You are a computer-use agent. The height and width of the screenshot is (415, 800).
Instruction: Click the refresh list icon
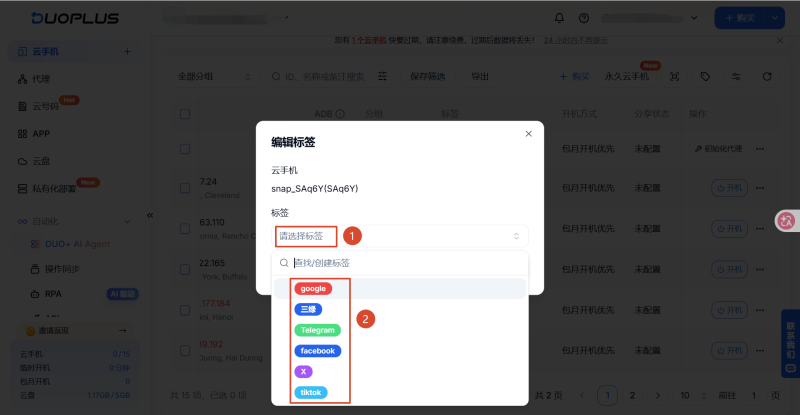point(767,77)
